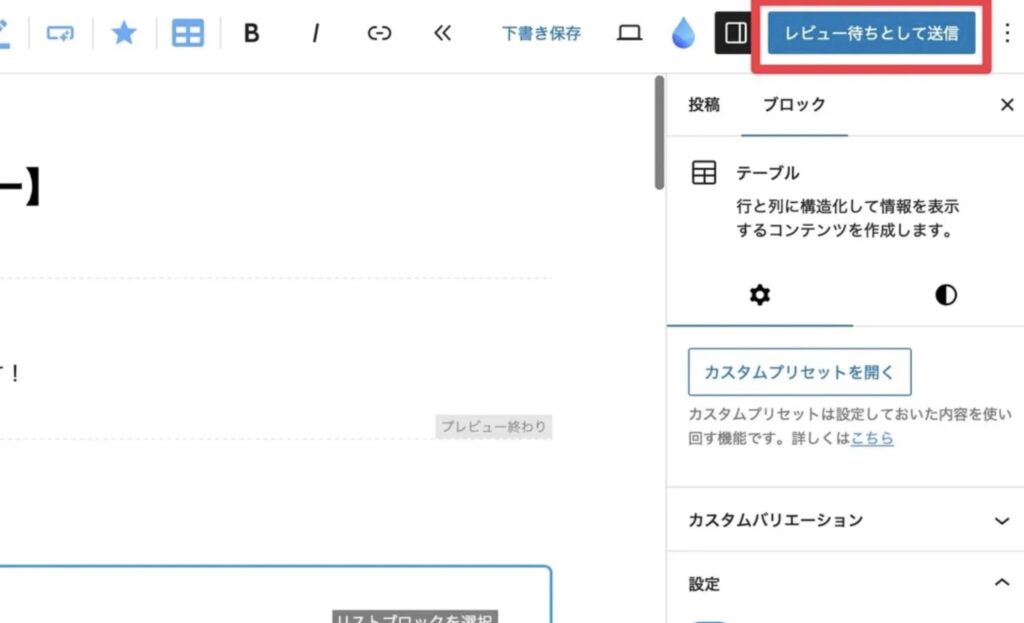Click 下書き保存 to save draft
The image size is (1024, 623).
coord(541,34)
